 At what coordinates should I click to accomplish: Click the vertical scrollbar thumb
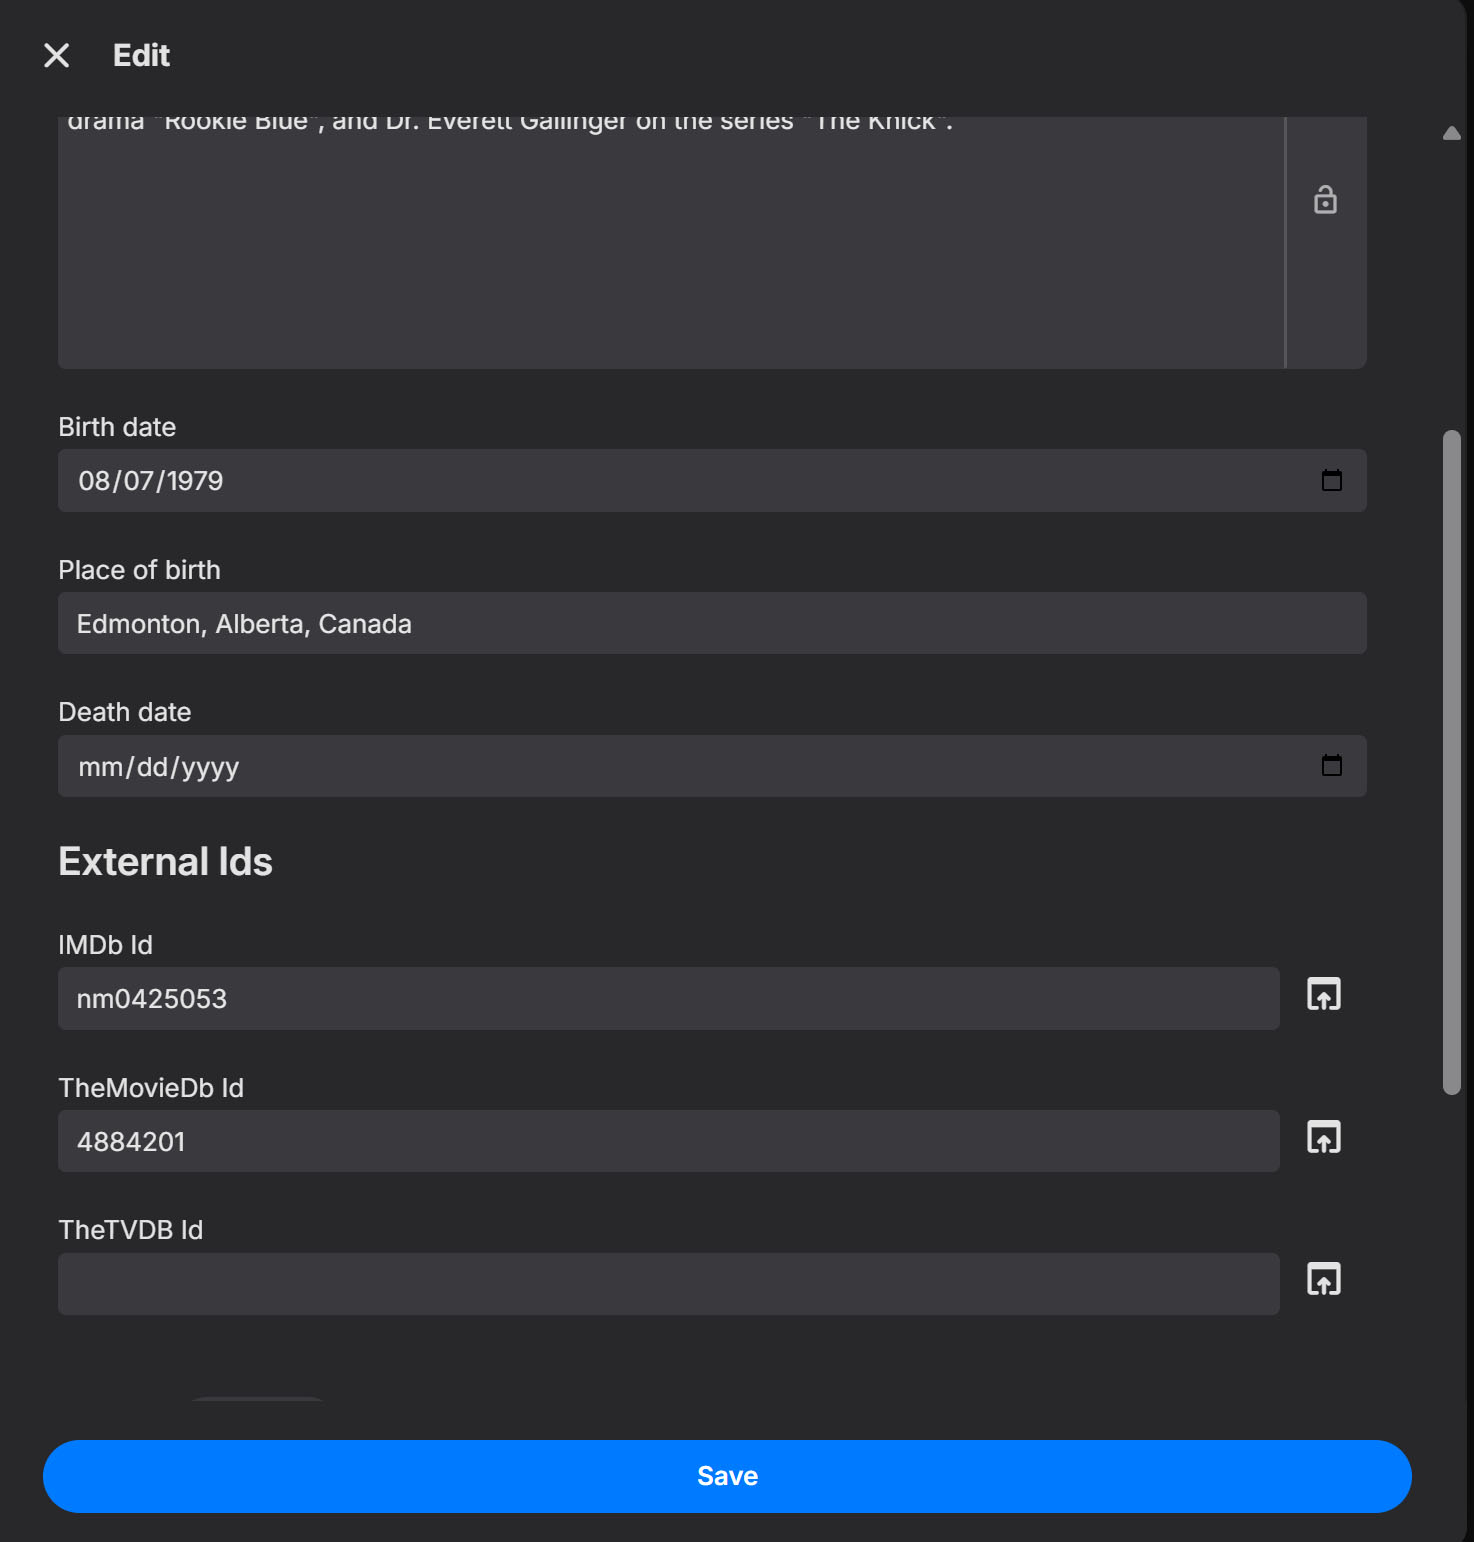pyautogui.click(x=1452, y=762)
